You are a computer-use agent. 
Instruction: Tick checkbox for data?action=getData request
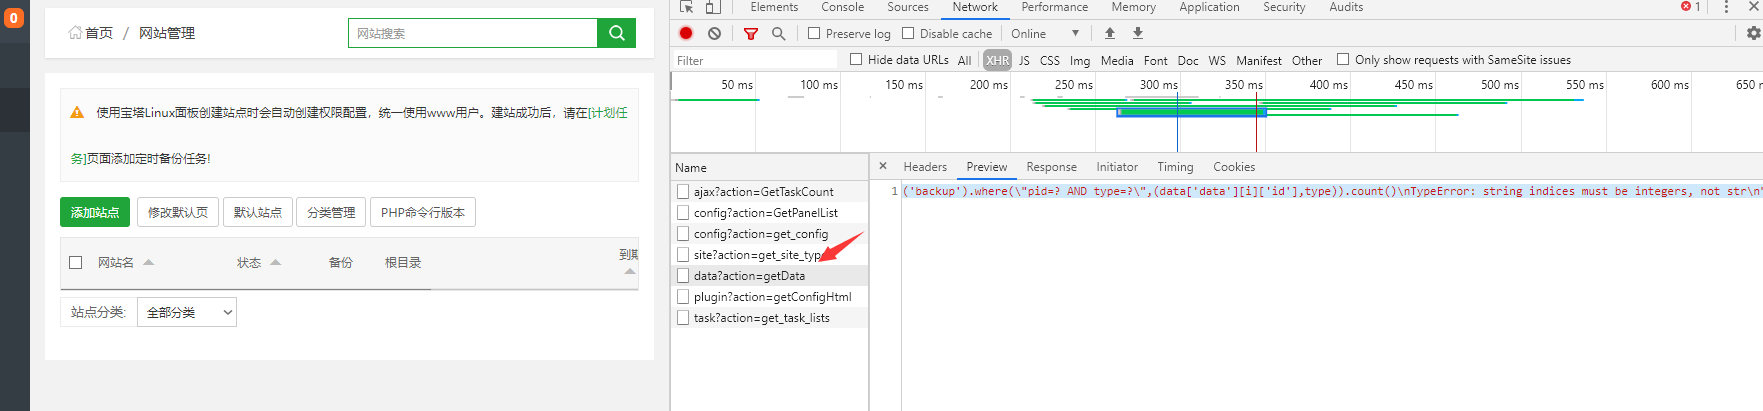tap(683, 275)
